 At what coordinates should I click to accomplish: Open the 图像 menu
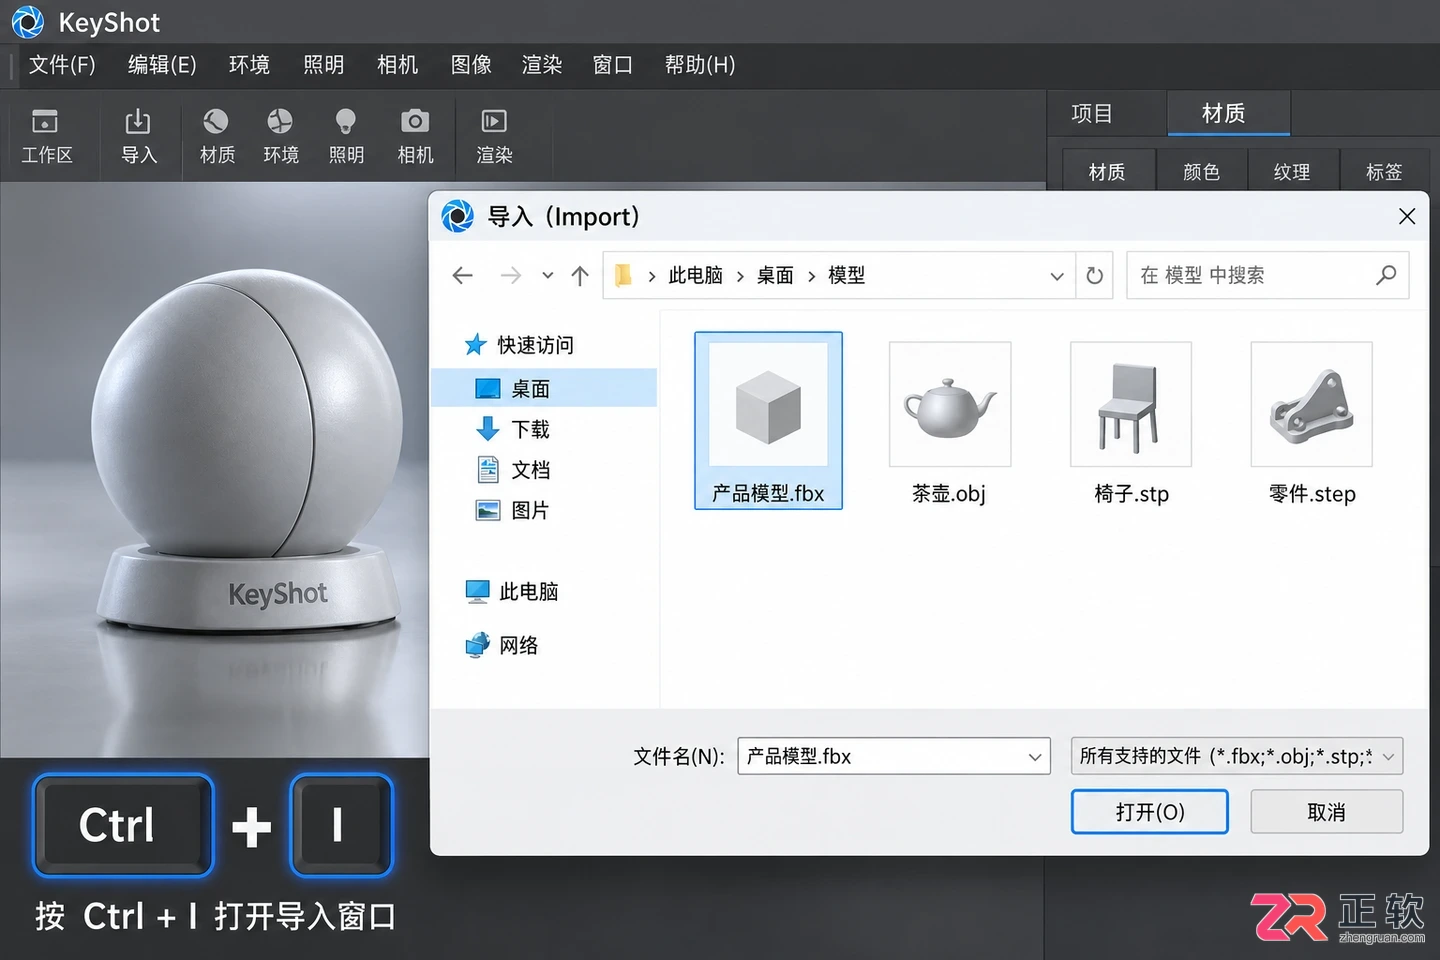pyautogui.click(x=471, y=65)
